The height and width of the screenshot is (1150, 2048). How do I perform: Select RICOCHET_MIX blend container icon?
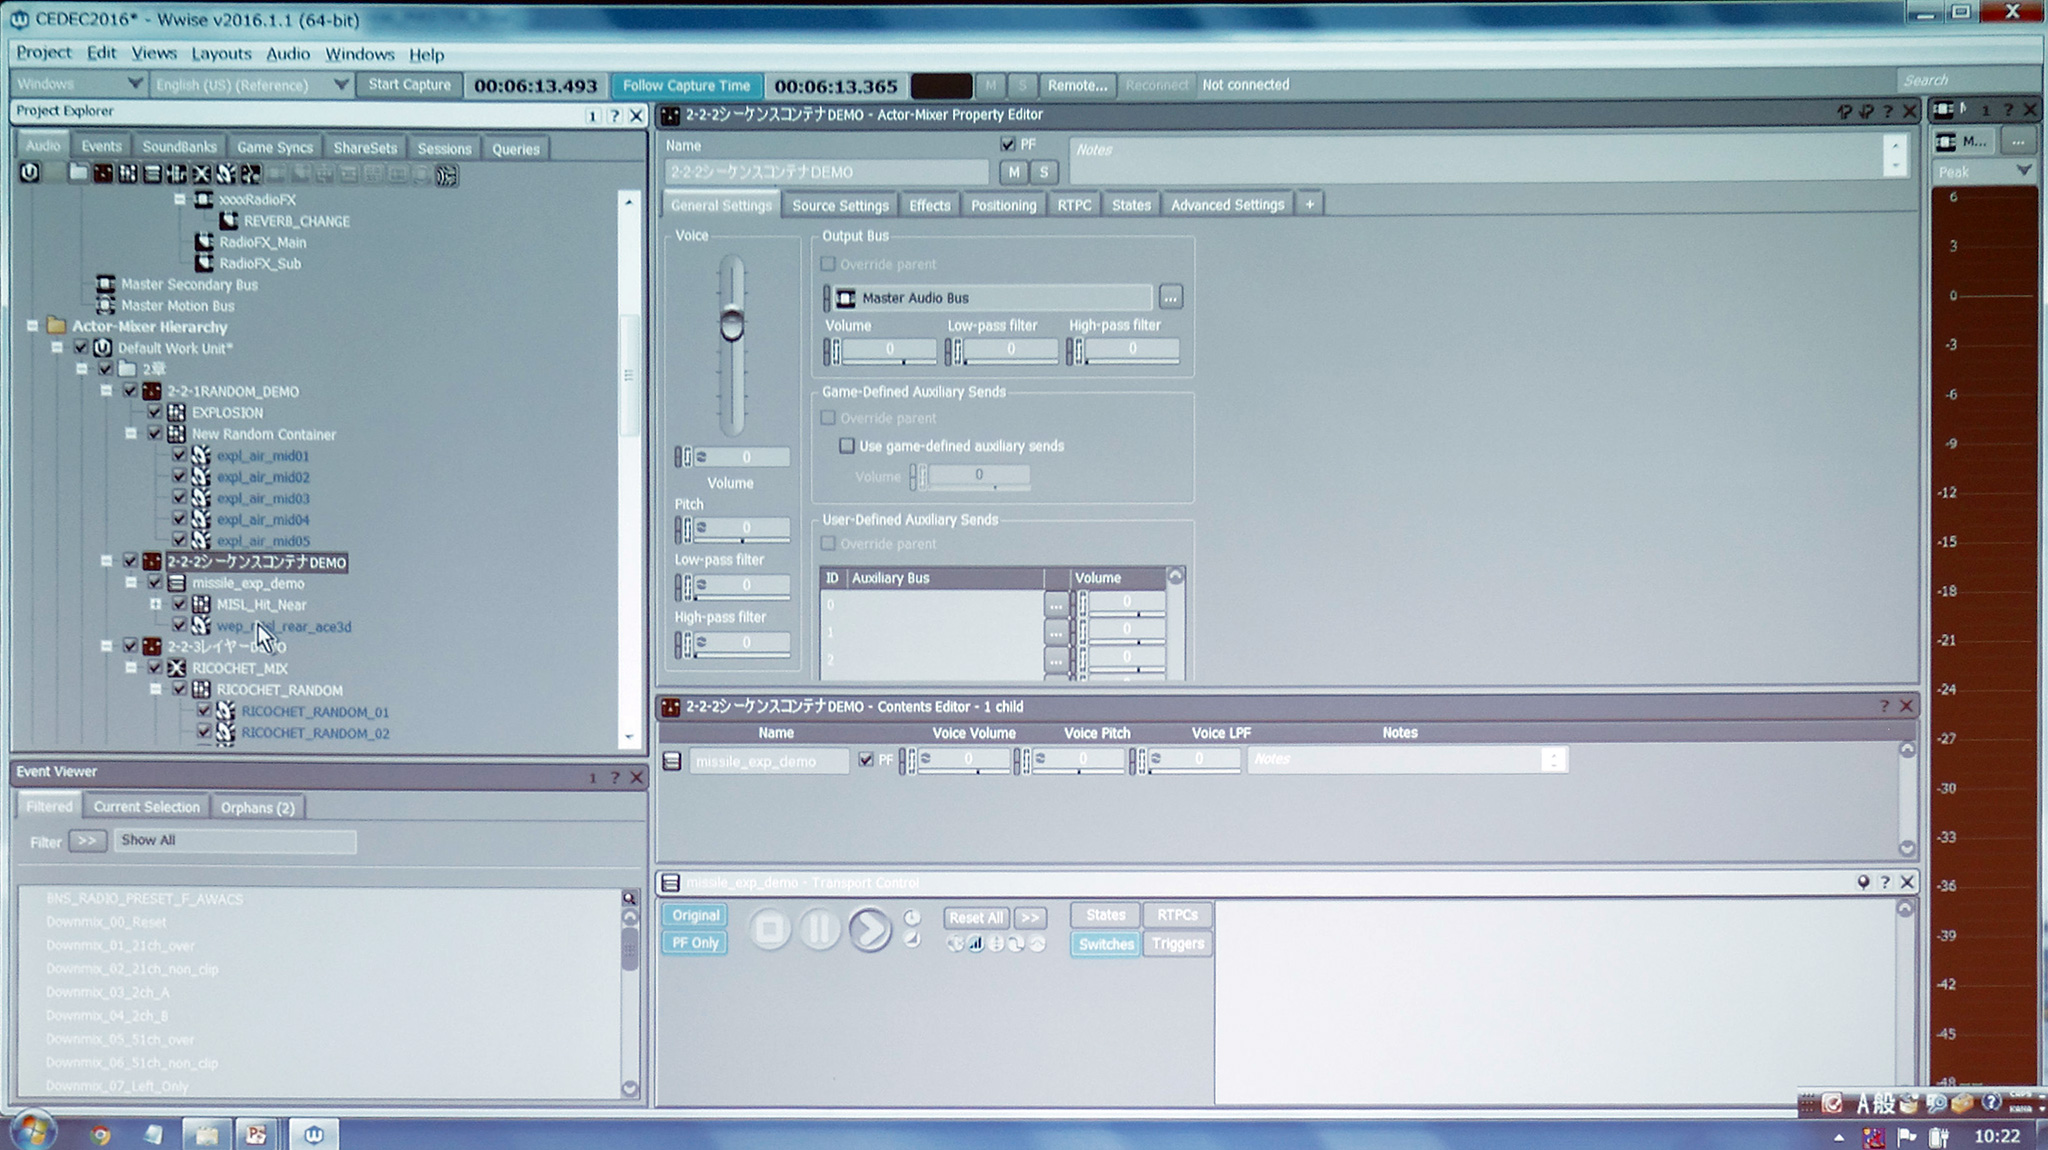click(x=177, y=668)
